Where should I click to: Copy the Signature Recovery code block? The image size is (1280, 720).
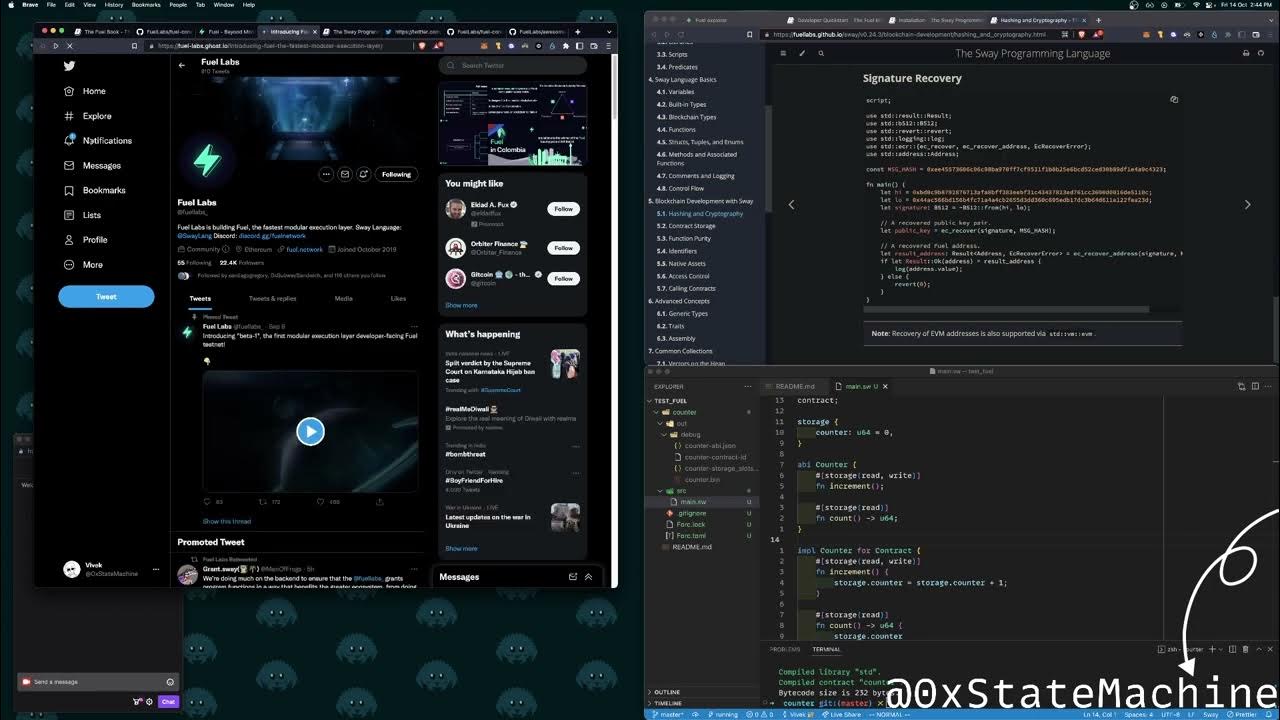1174,99
